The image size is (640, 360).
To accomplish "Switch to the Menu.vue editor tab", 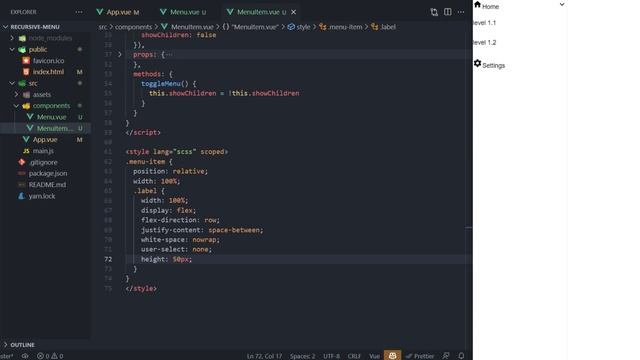I will (183, 12).
